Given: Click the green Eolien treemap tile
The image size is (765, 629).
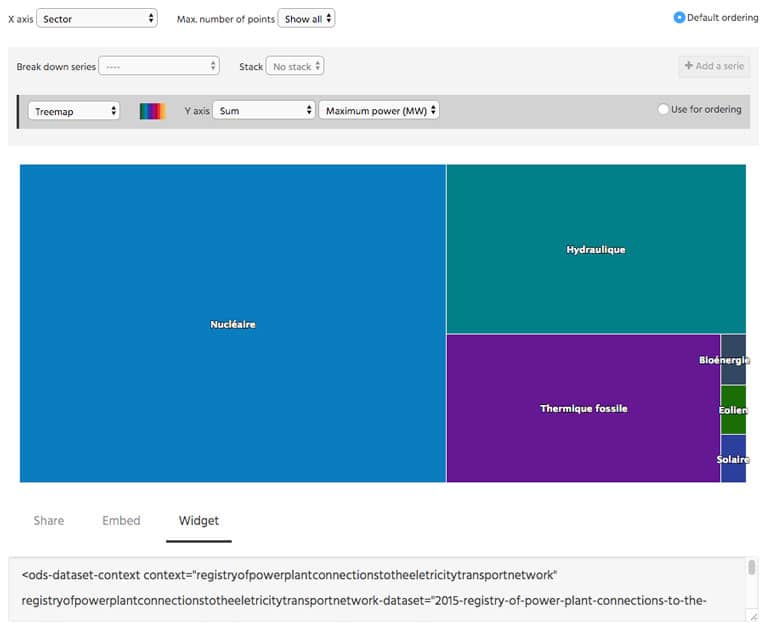Looking at the screenshot, I should point(733,410).
